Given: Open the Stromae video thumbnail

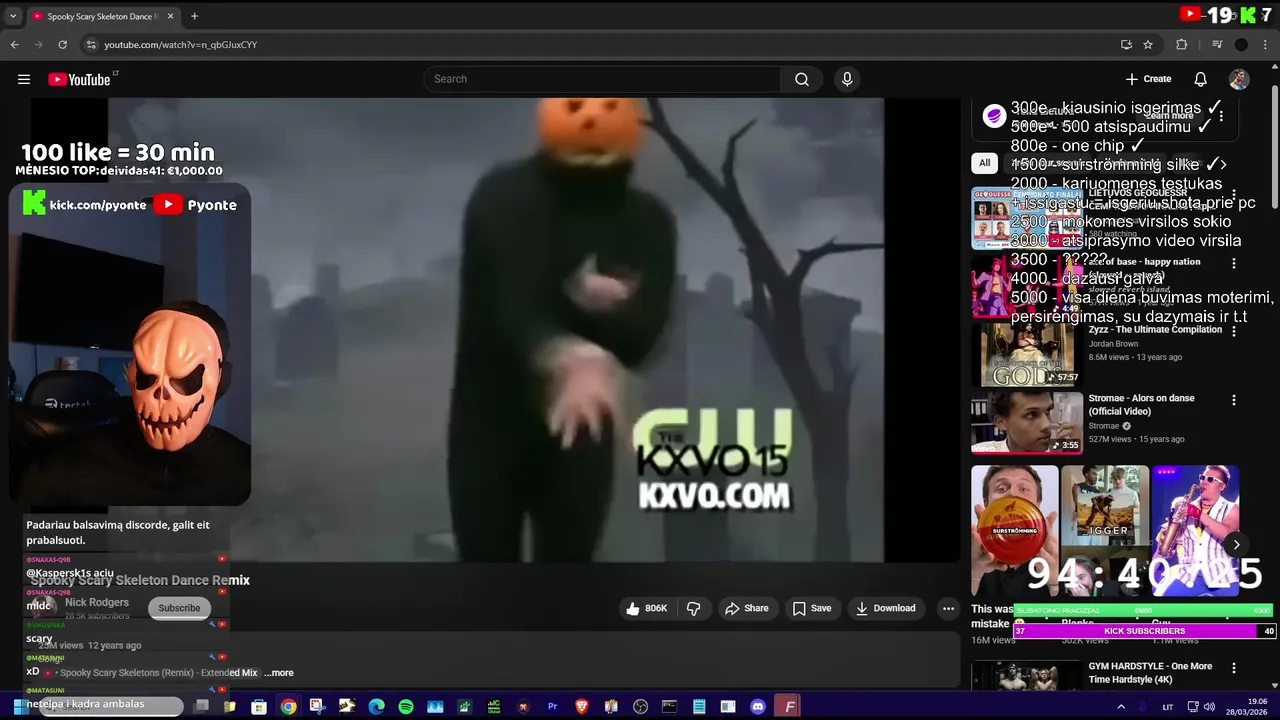Looking at the screenshot, I should coord(1026,423).
